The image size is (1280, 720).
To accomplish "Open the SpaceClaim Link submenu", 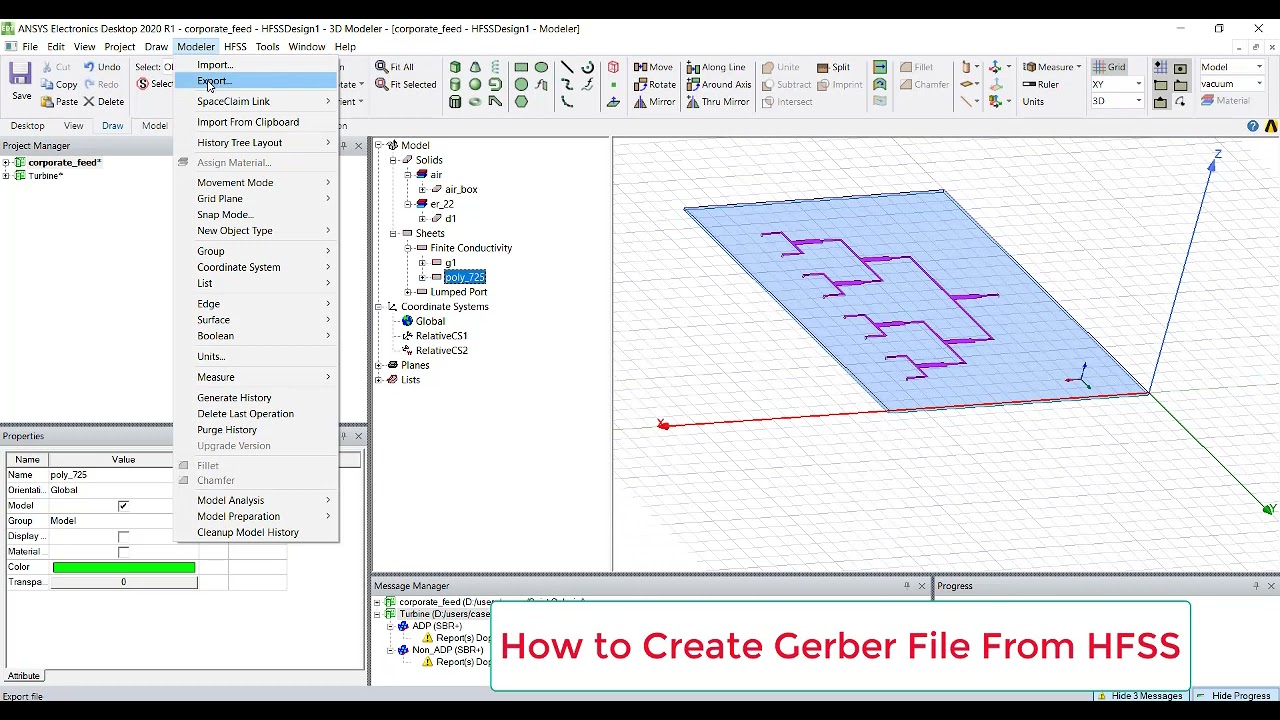I will pos(256,101).
